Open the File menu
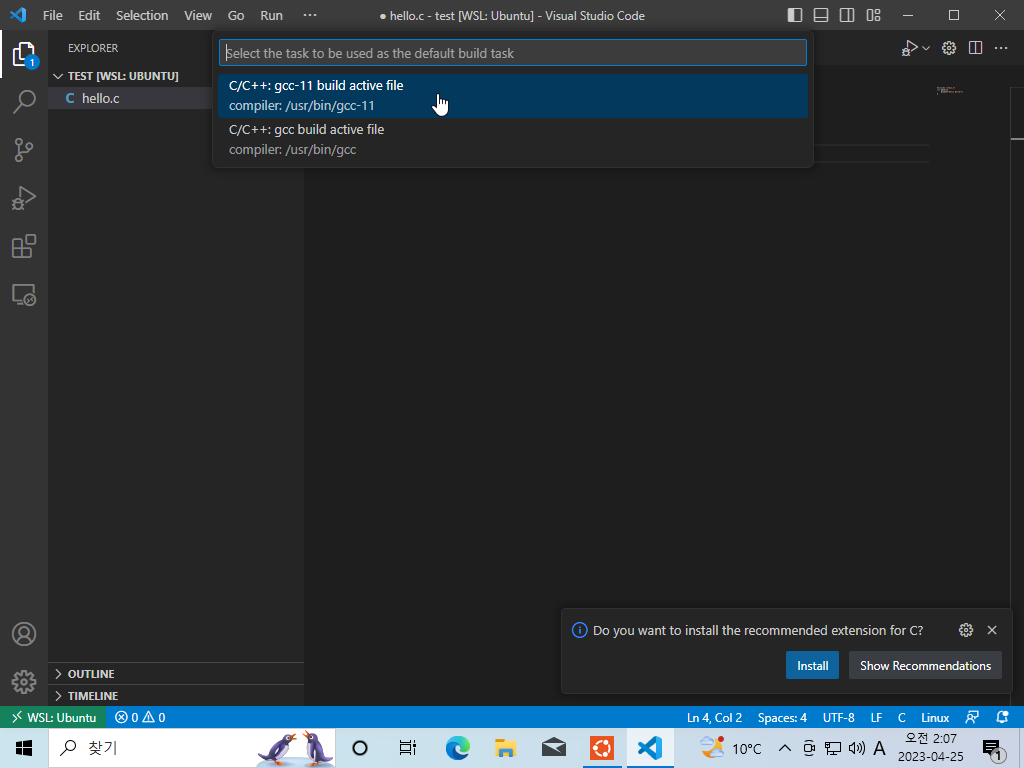The image size is (1024, 768). pyautogui.click(x=53, y=15)
